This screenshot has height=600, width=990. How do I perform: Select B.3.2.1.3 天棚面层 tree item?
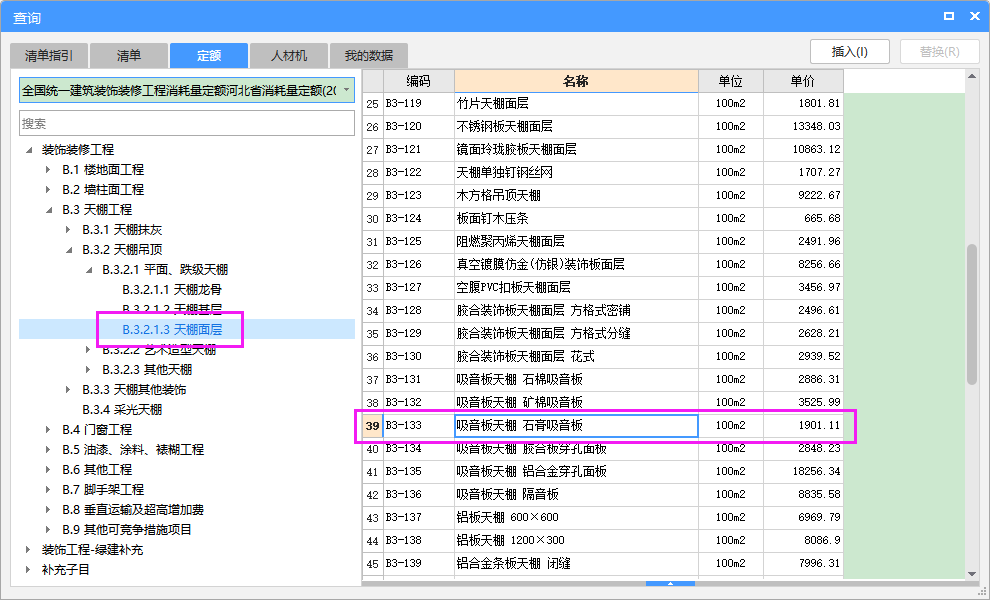pyautogui.click(x=172, y=330)
